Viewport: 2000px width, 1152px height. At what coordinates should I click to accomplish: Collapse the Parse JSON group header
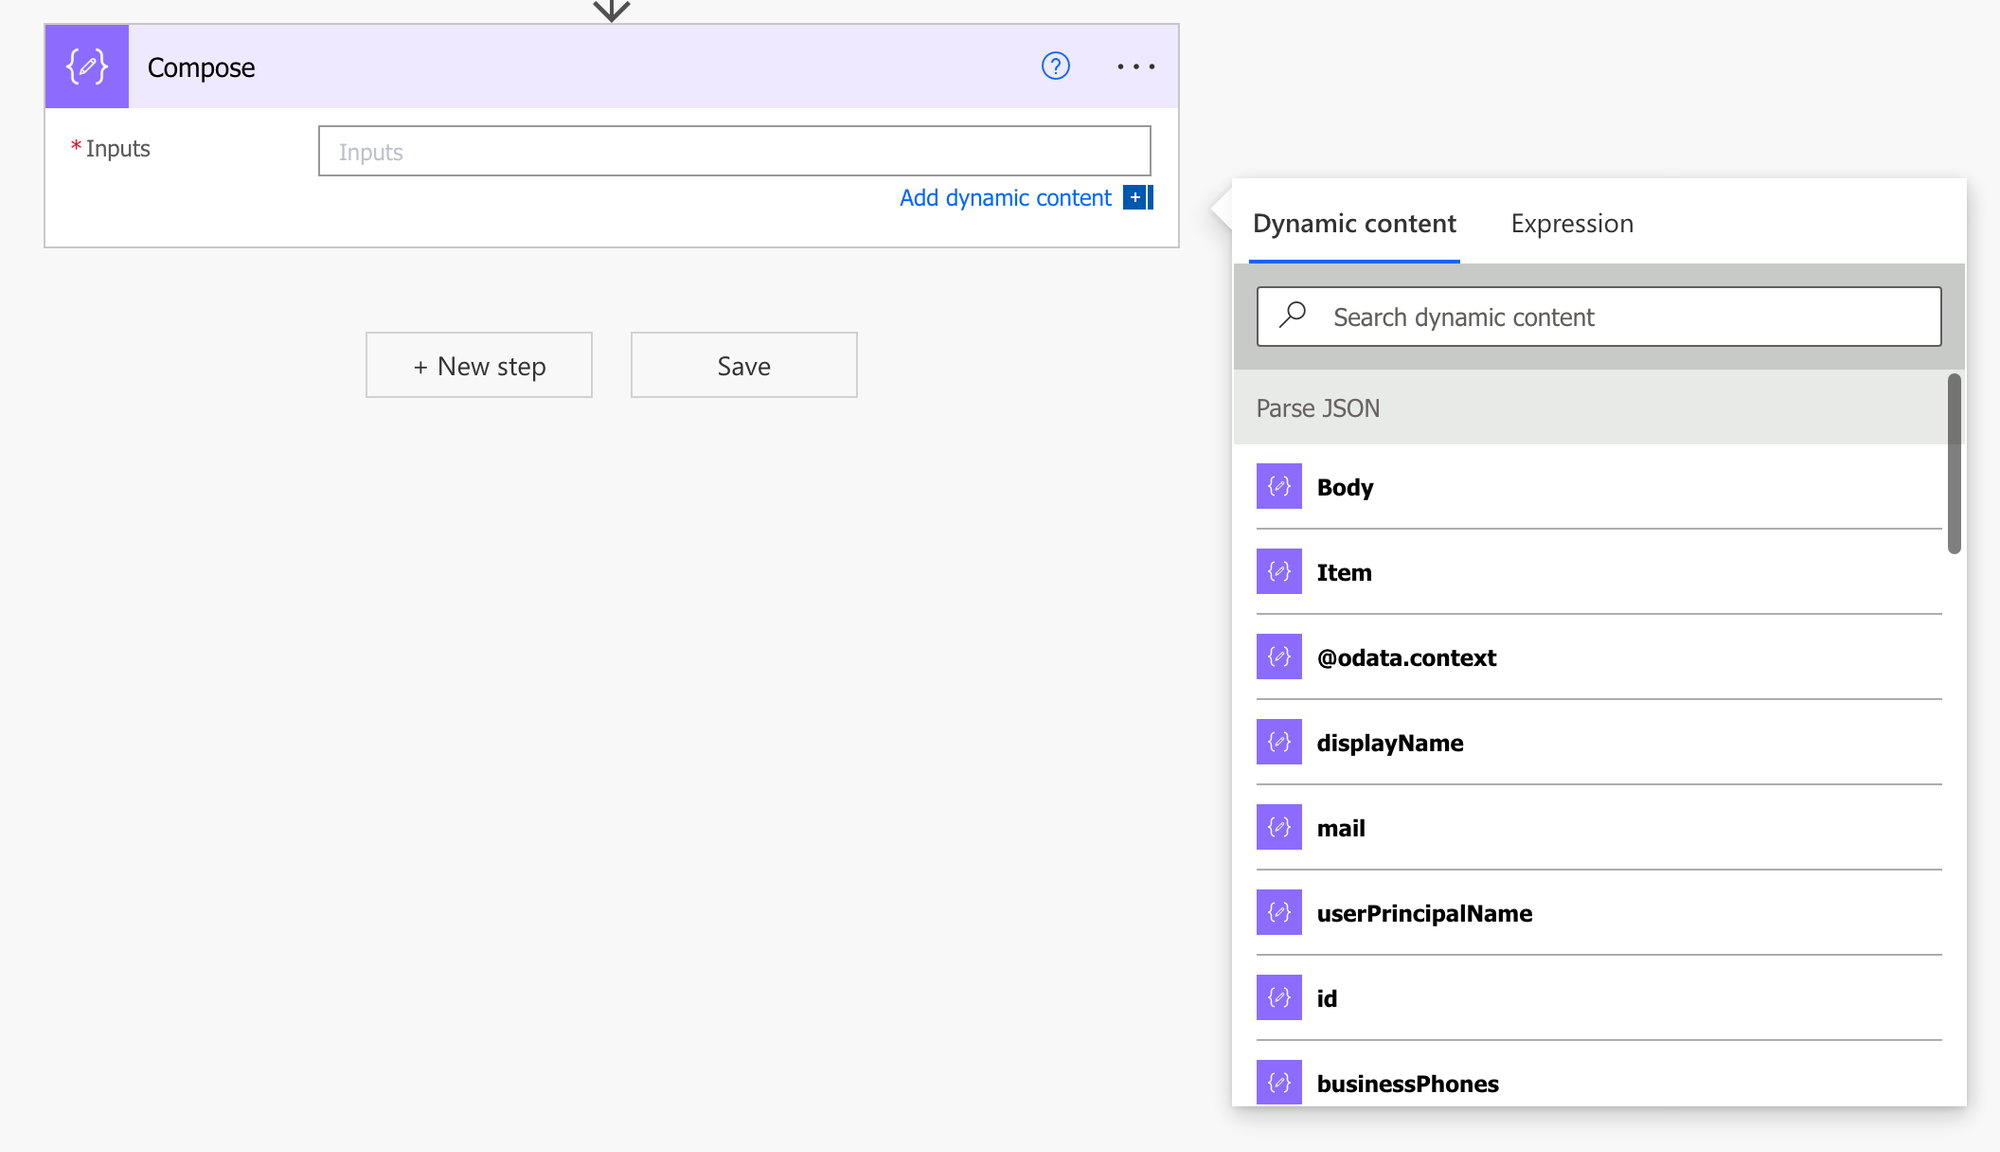pyautogui.click(x=1317, y=408)
